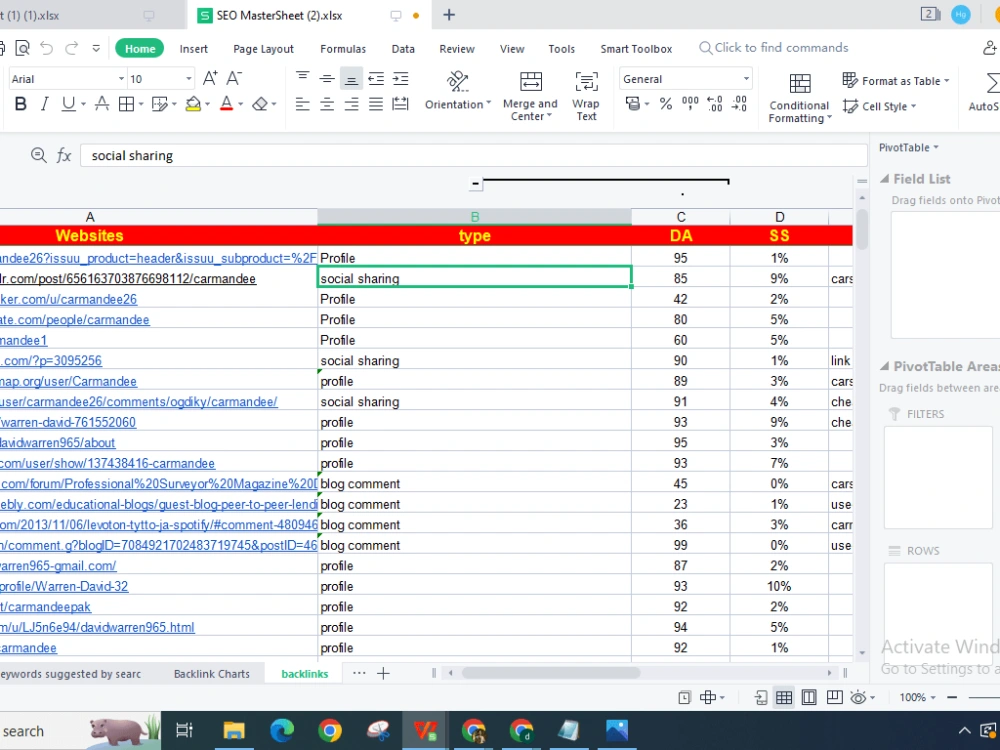This screenshot has width=1000, height=750.
Task: Increase font size with A+ icon
Action: click(210, 78)
